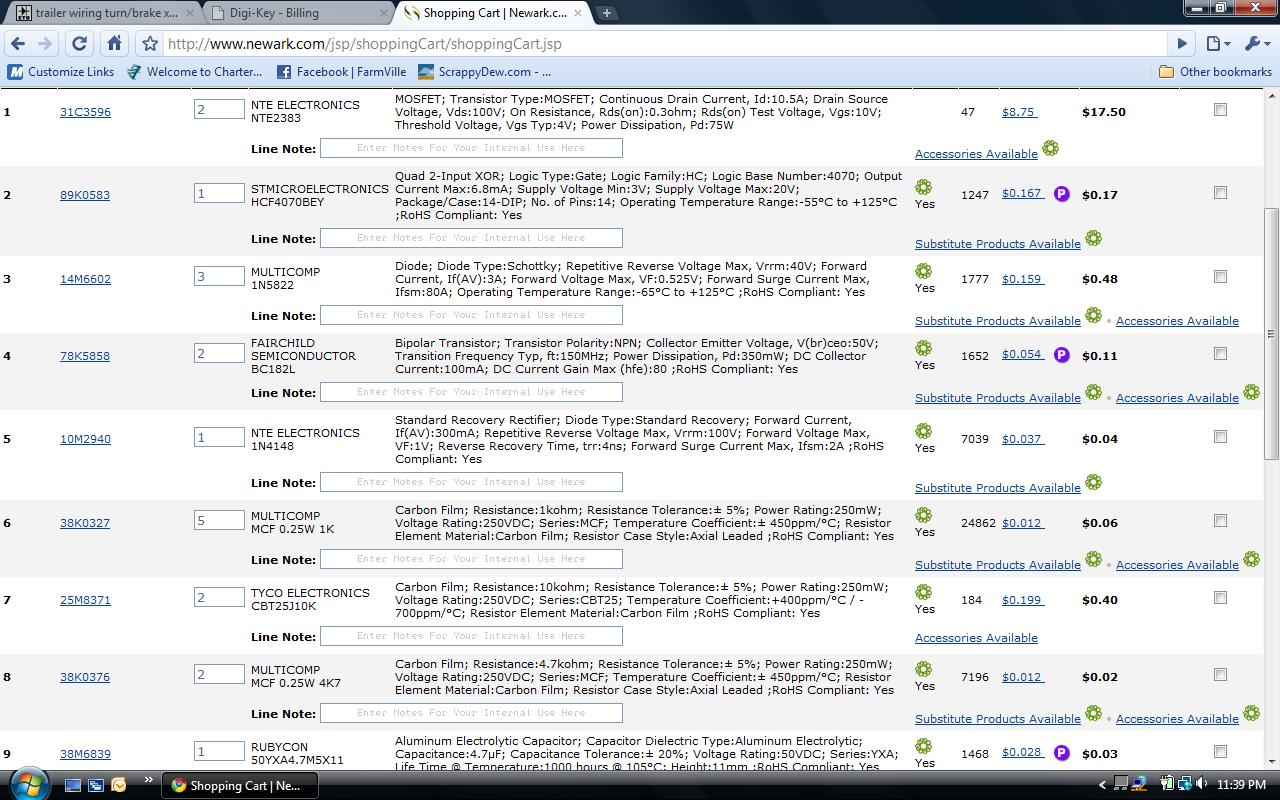Screen dimensions: 1280x800
Task: Tick the checkbox for the BC182L transistor row
Action: coord(1220,354)
